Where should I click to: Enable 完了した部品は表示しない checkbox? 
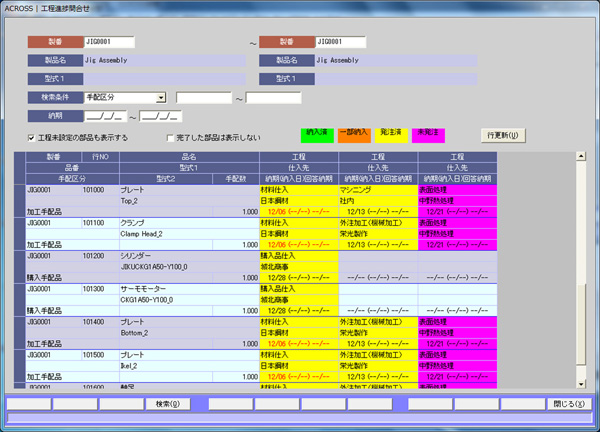click(x=170, y=138)
